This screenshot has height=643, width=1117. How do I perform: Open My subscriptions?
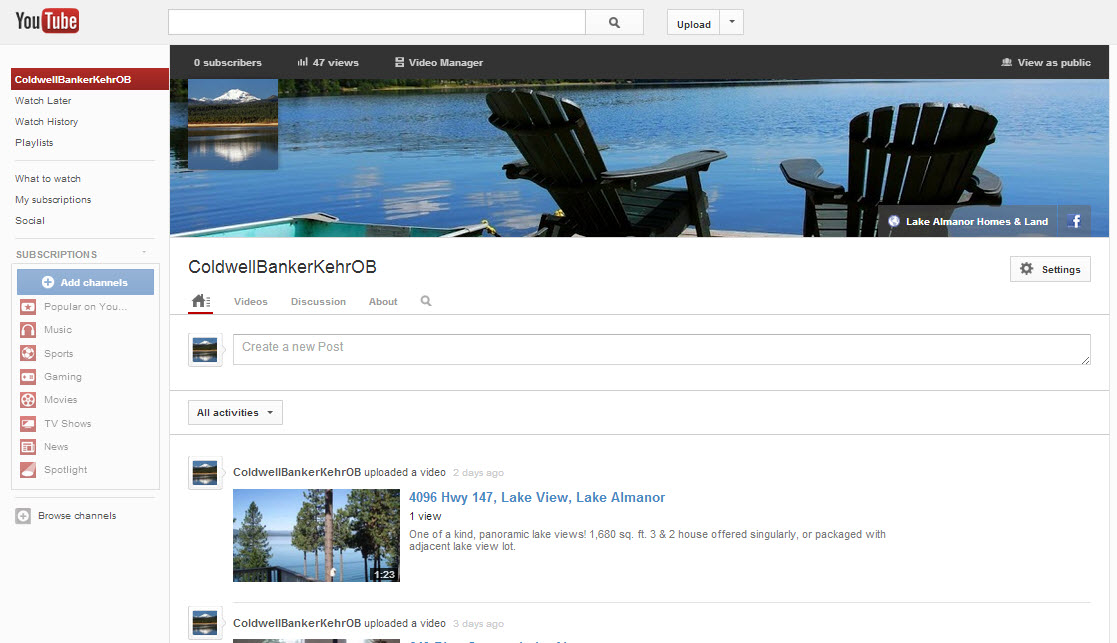pos(53,199)
